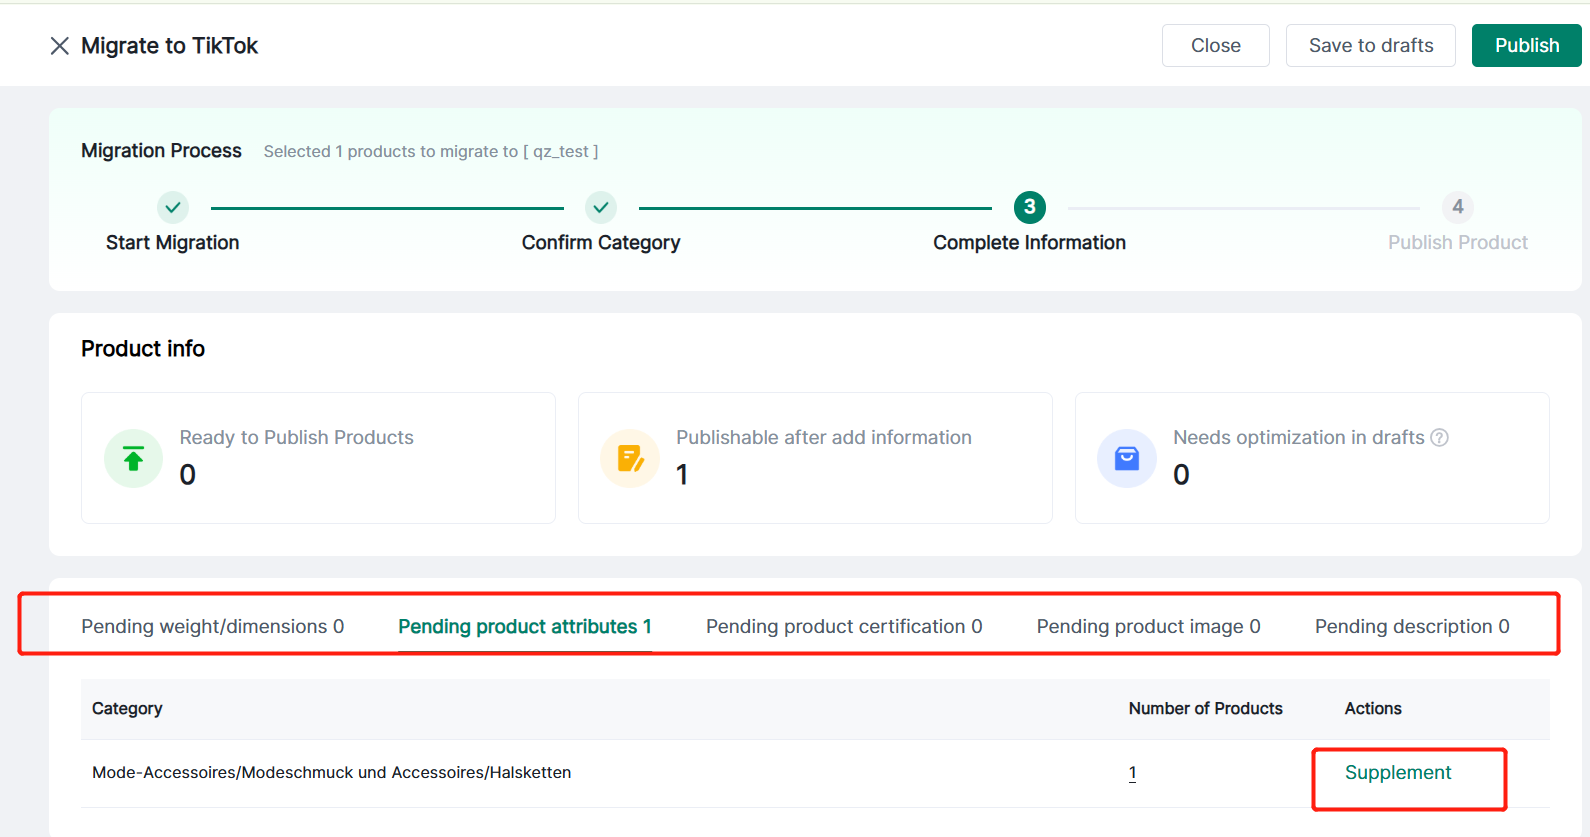The height and width of the screenshot is (837, 1590).
Task: Switch to Pending product image tab
Action: click(x=1148, y=626)
